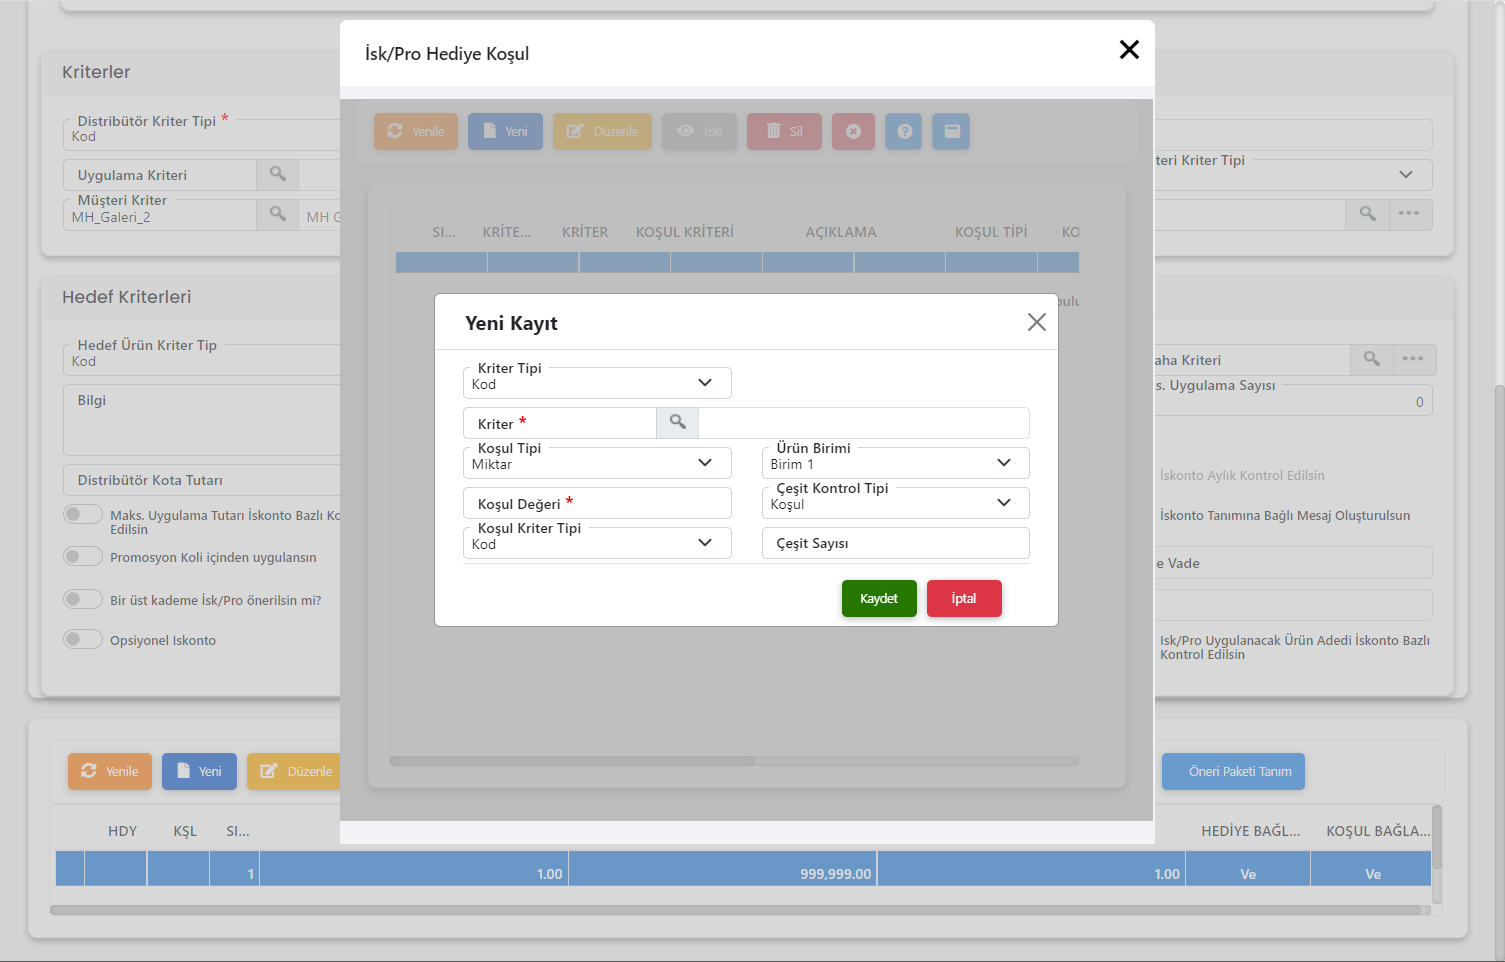Click the blue window icon in modal toolbar
The height and width of the screenshot is (962, 1505).
[x=951, y=131]
